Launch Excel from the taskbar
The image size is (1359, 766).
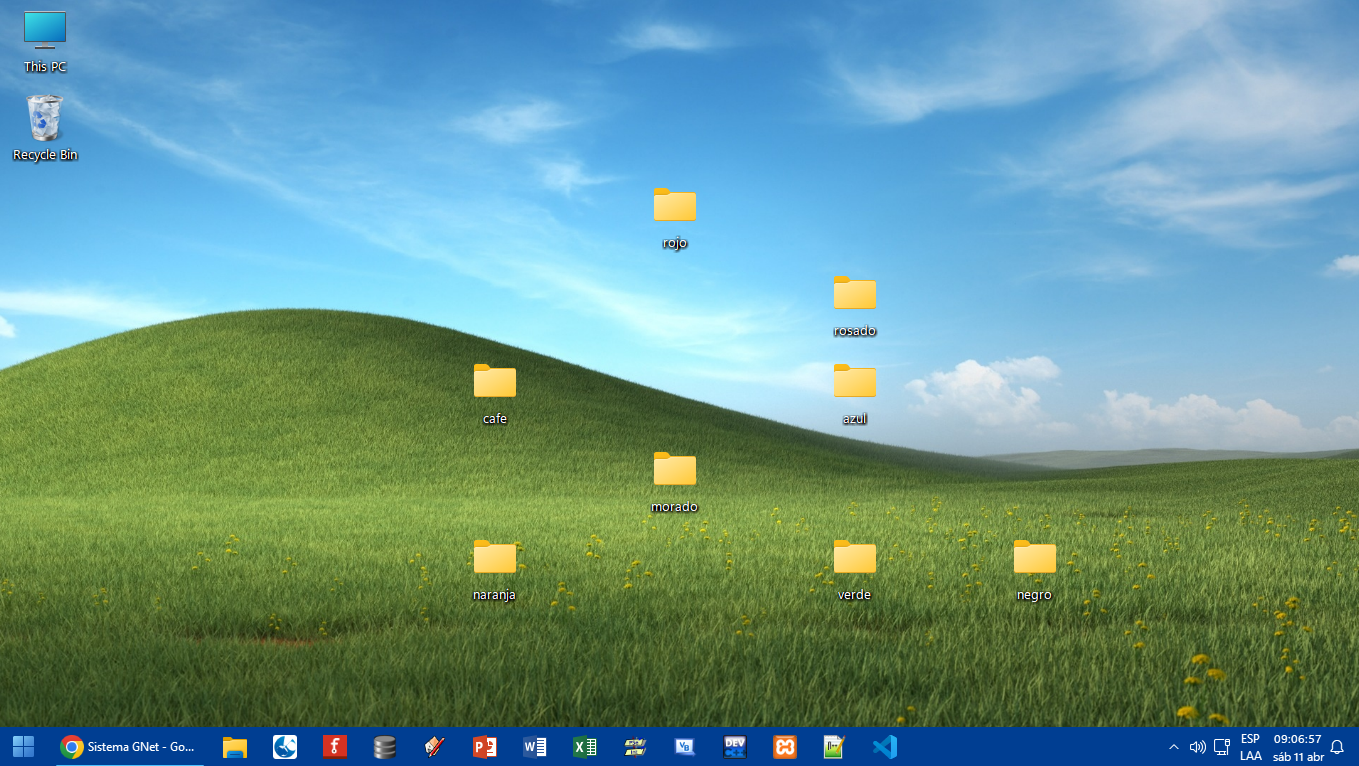(585, 746)
